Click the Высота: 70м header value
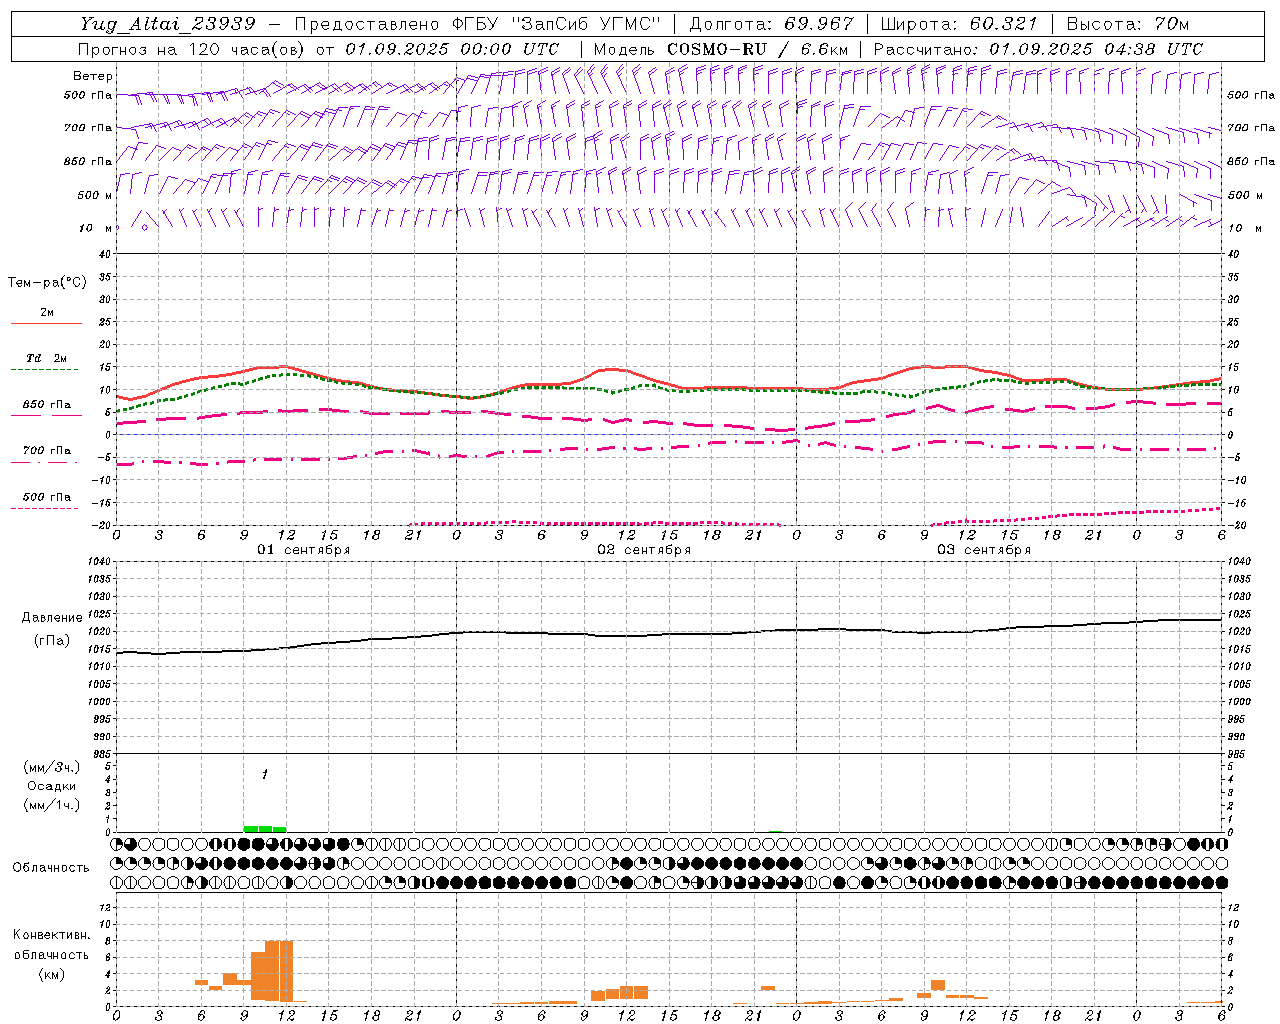Screen dimensions: 1280x1024 pos(1128,23)
